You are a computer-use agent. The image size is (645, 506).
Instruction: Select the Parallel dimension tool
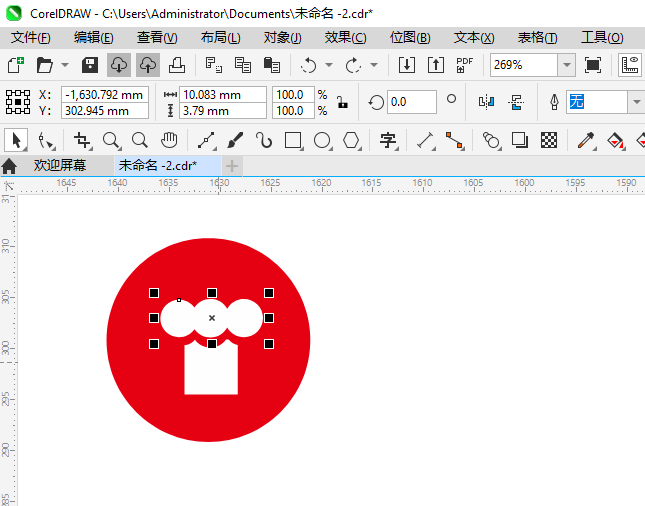click(x=425, y=141)
